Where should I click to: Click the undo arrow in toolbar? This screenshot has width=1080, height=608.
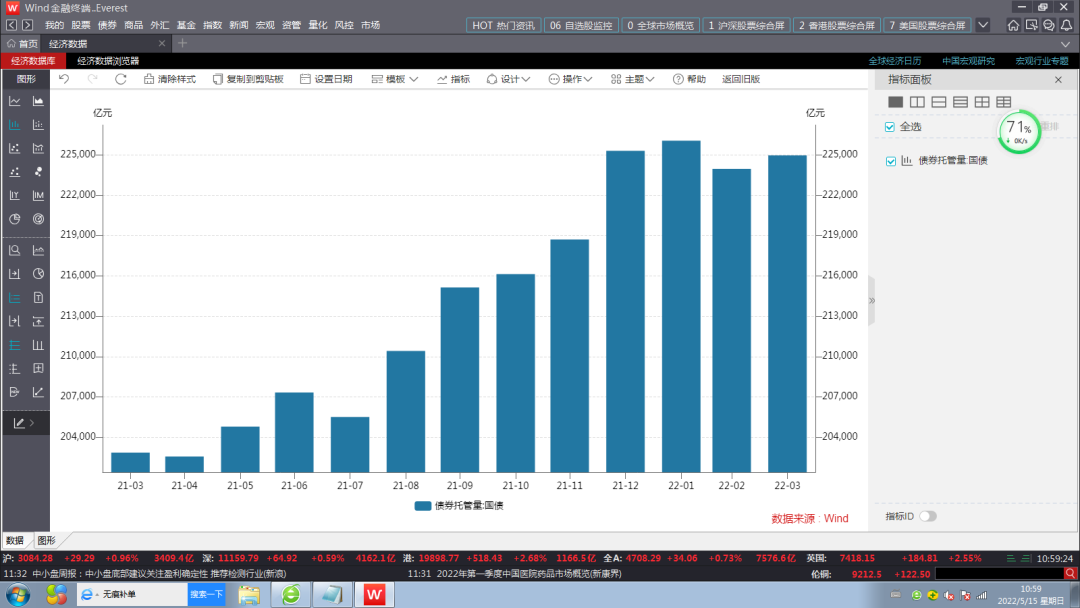tap(64, 79)
